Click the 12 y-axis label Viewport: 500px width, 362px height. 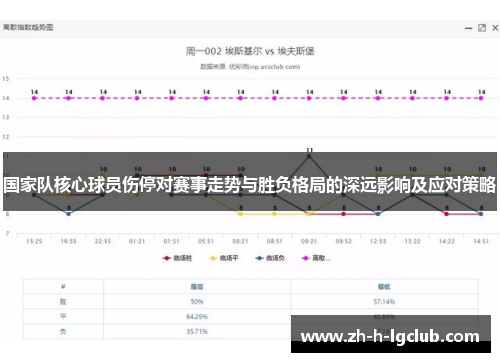(6, 137)
